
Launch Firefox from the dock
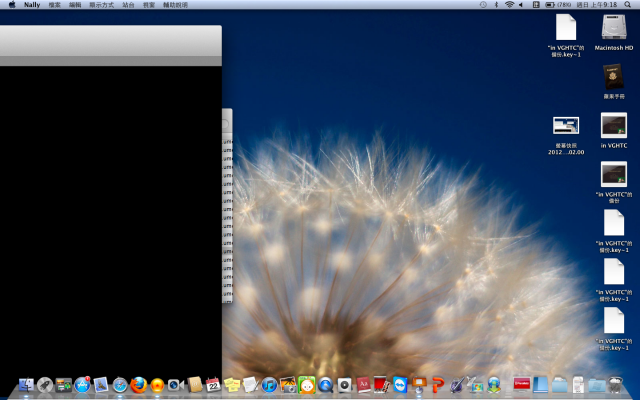pos(139,384)
